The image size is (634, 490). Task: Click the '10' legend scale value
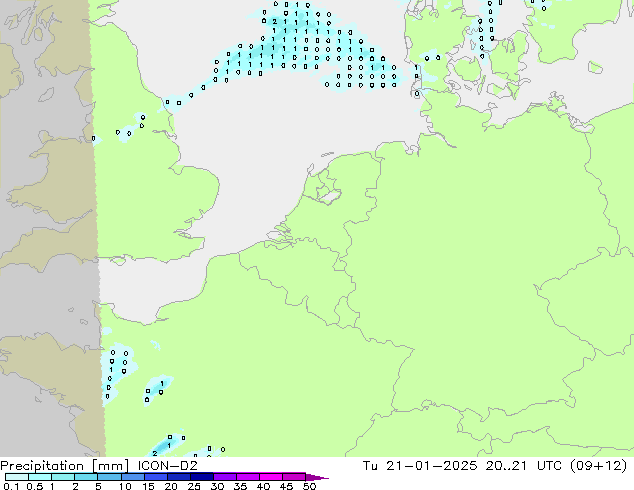coord(125,486)
